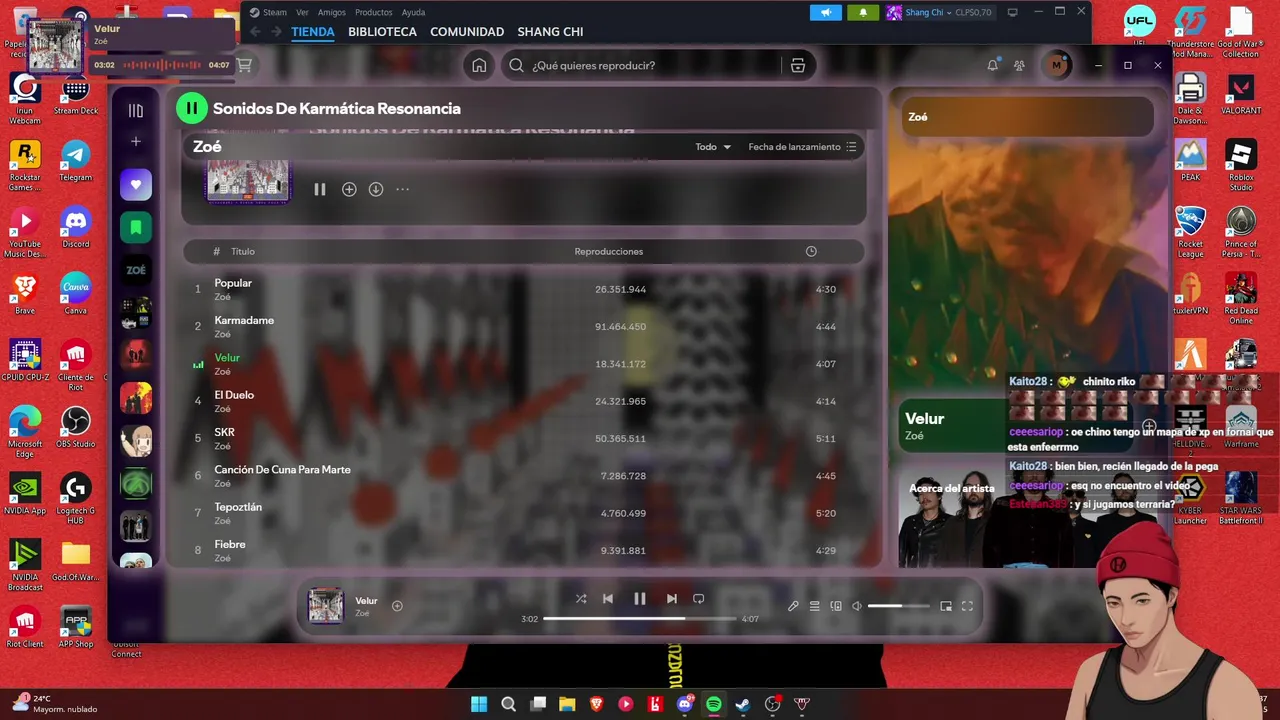Open the browse icon in search bar
This screenshot has width=1280, height=720.
(x=798, y=65)
